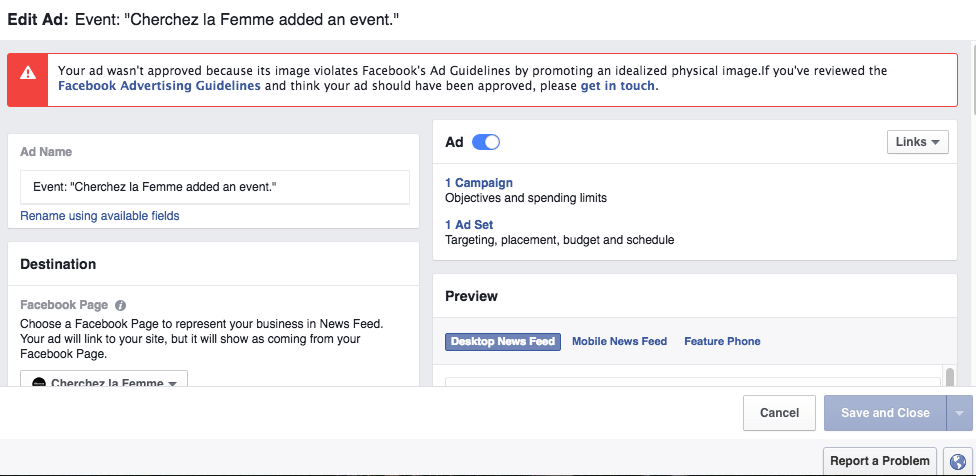Open the 1 Ad Set link
This screenshot has width=976, height=476.
[469, 225]
